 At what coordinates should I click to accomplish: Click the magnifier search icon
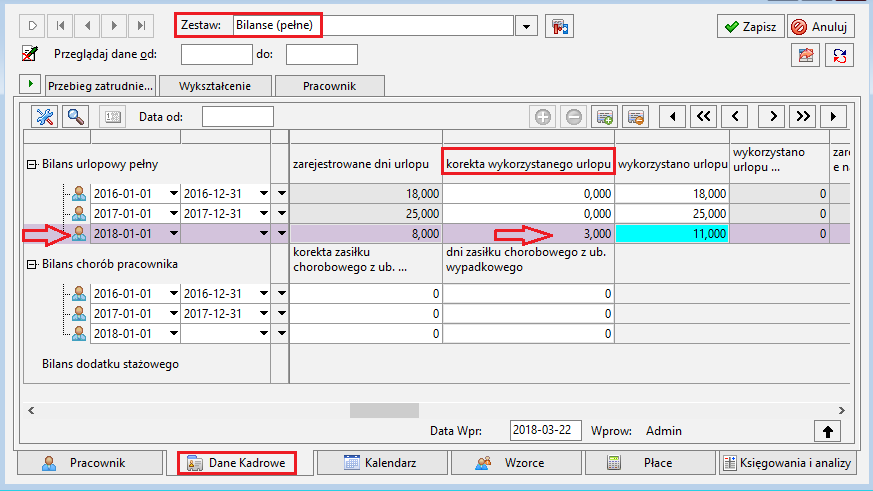pos(76,117)
